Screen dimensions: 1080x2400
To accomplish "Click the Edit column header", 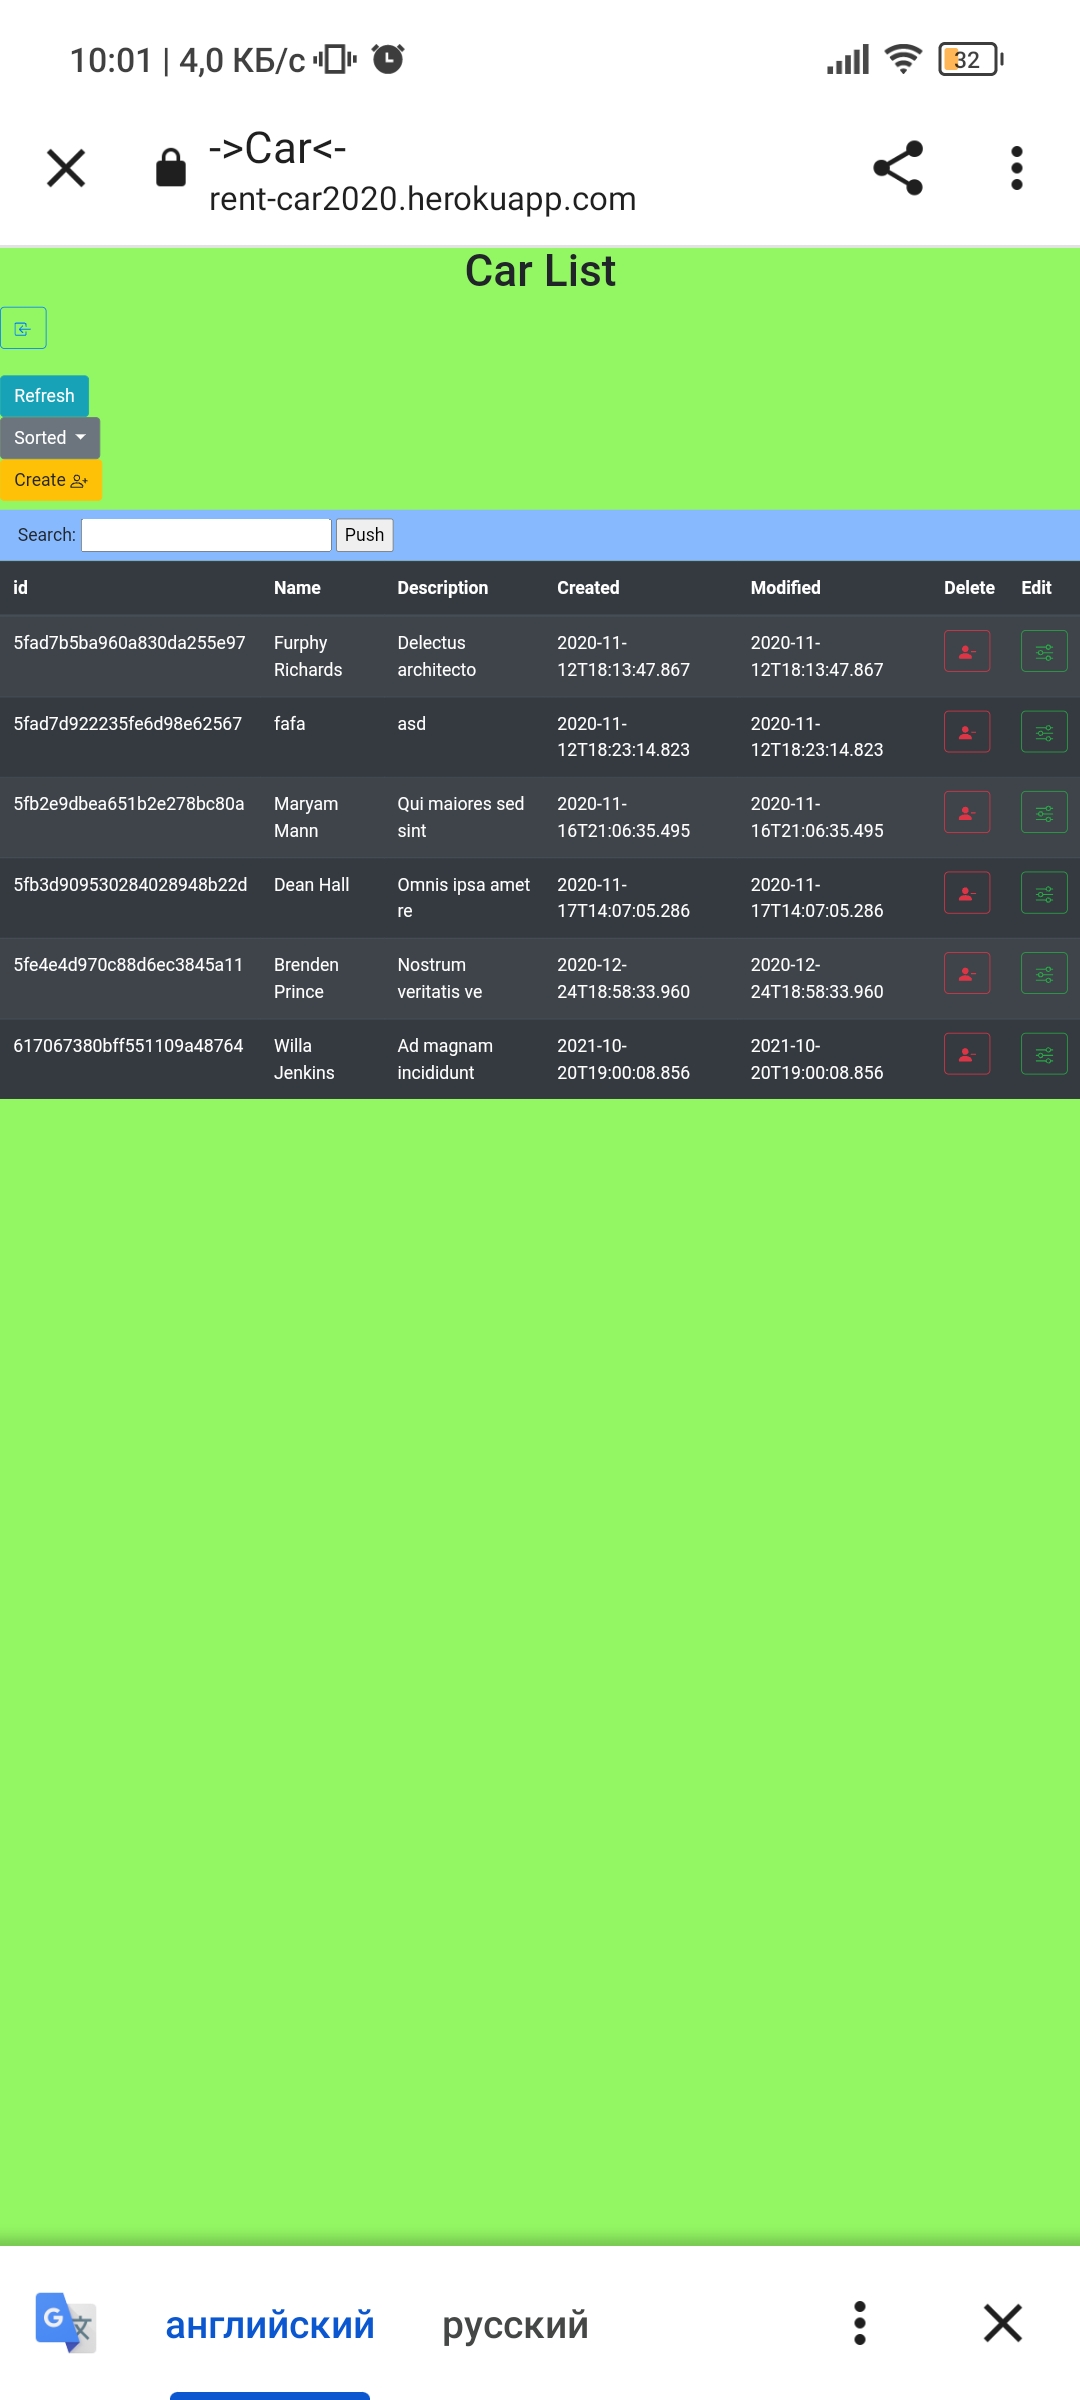I will point(1036,588).
